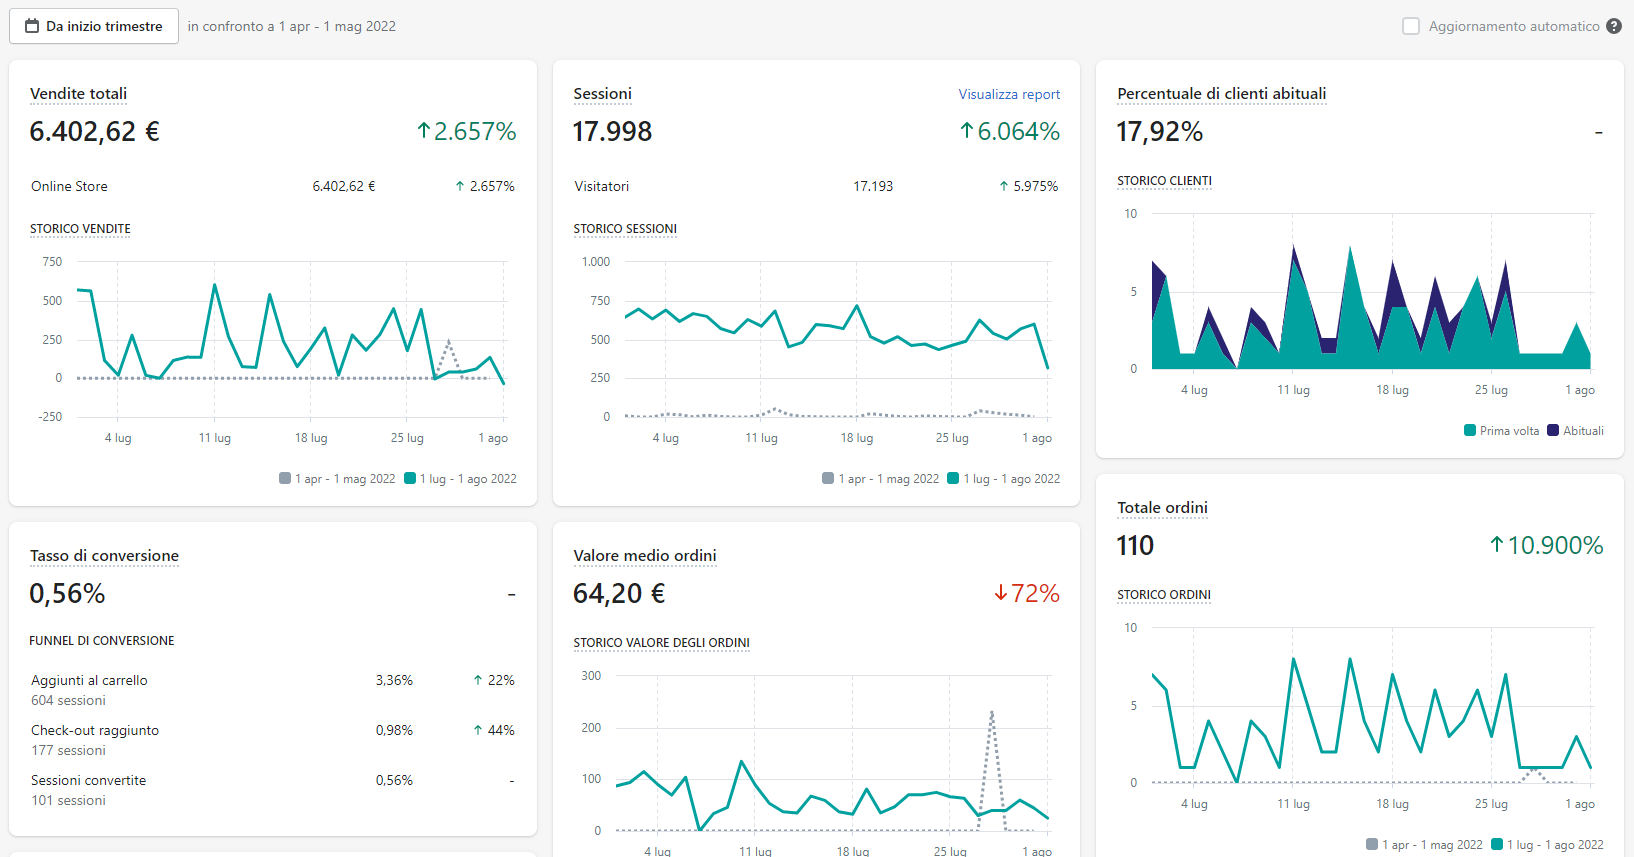Click the Prima volta legend swatch
Image resolution: width=1634 pixels, height=857 pixels.
1470,431
